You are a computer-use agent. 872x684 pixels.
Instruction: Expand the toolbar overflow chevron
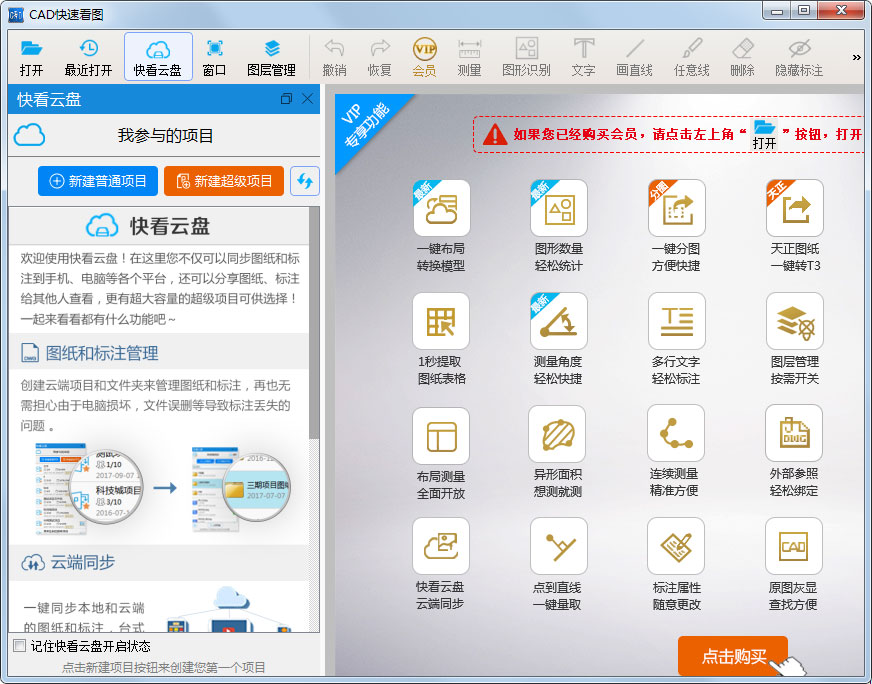click(x=856, y=57)
